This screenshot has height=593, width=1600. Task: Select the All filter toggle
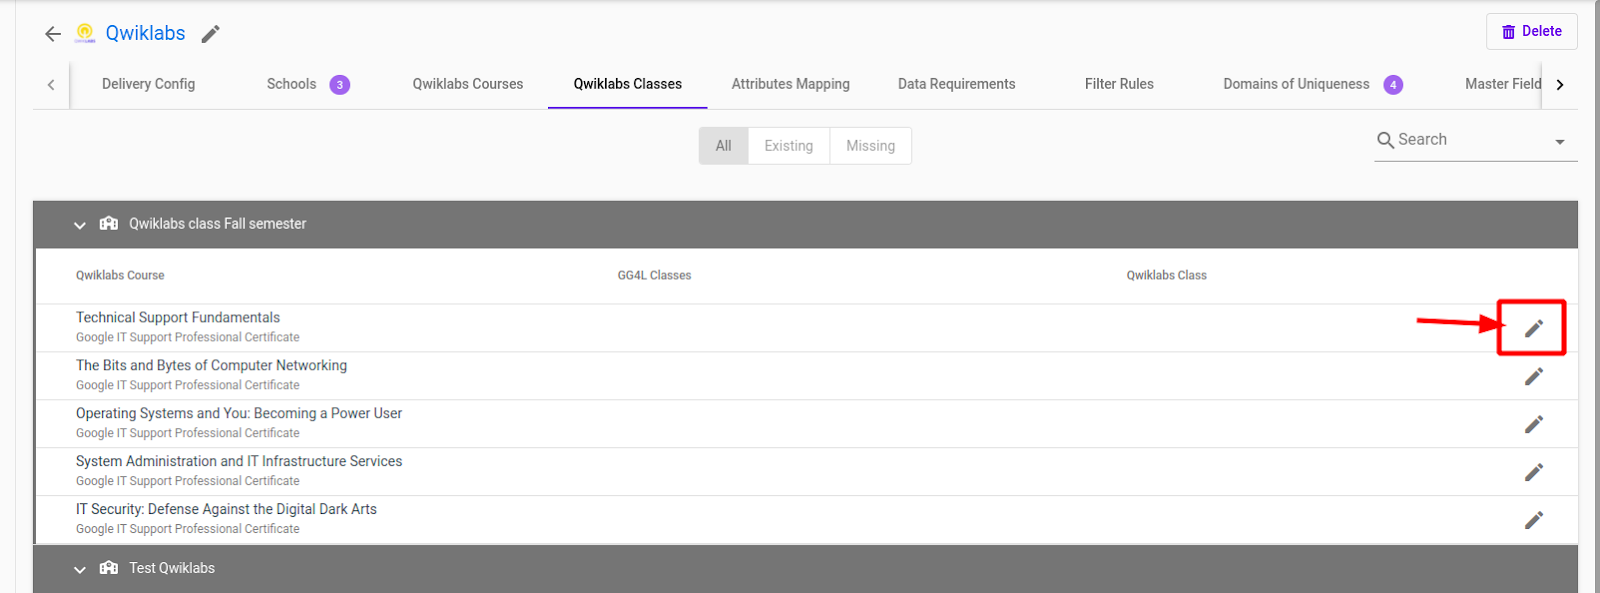click(x=723, y=146)
